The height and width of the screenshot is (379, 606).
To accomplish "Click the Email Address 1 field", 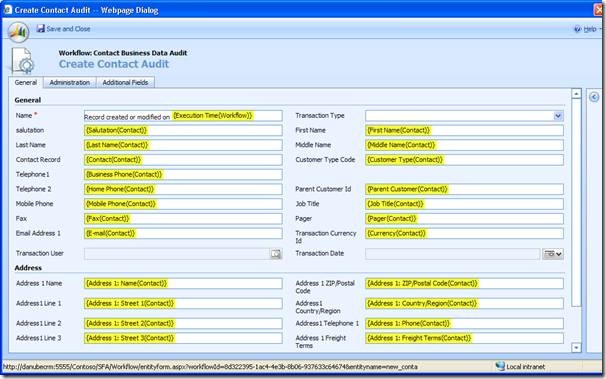I will (x=183, y=233).
